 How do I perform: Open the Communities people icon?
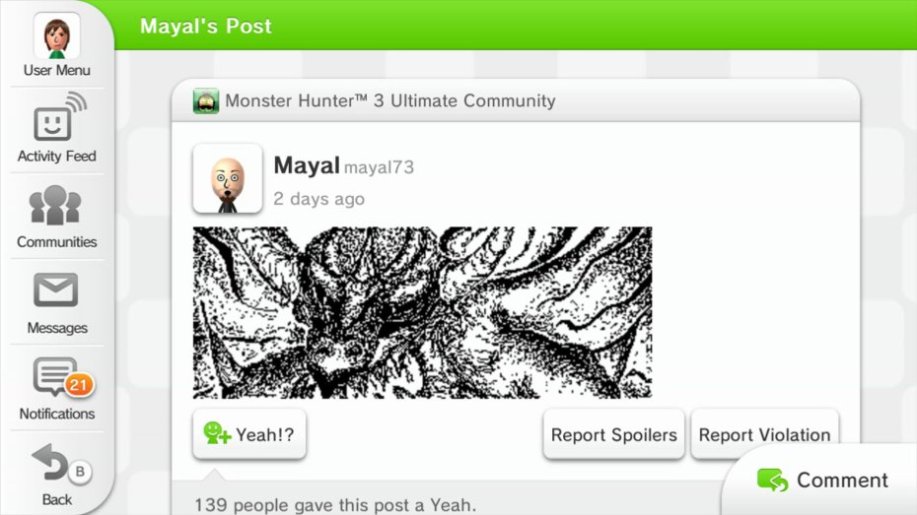coord(56,205)
